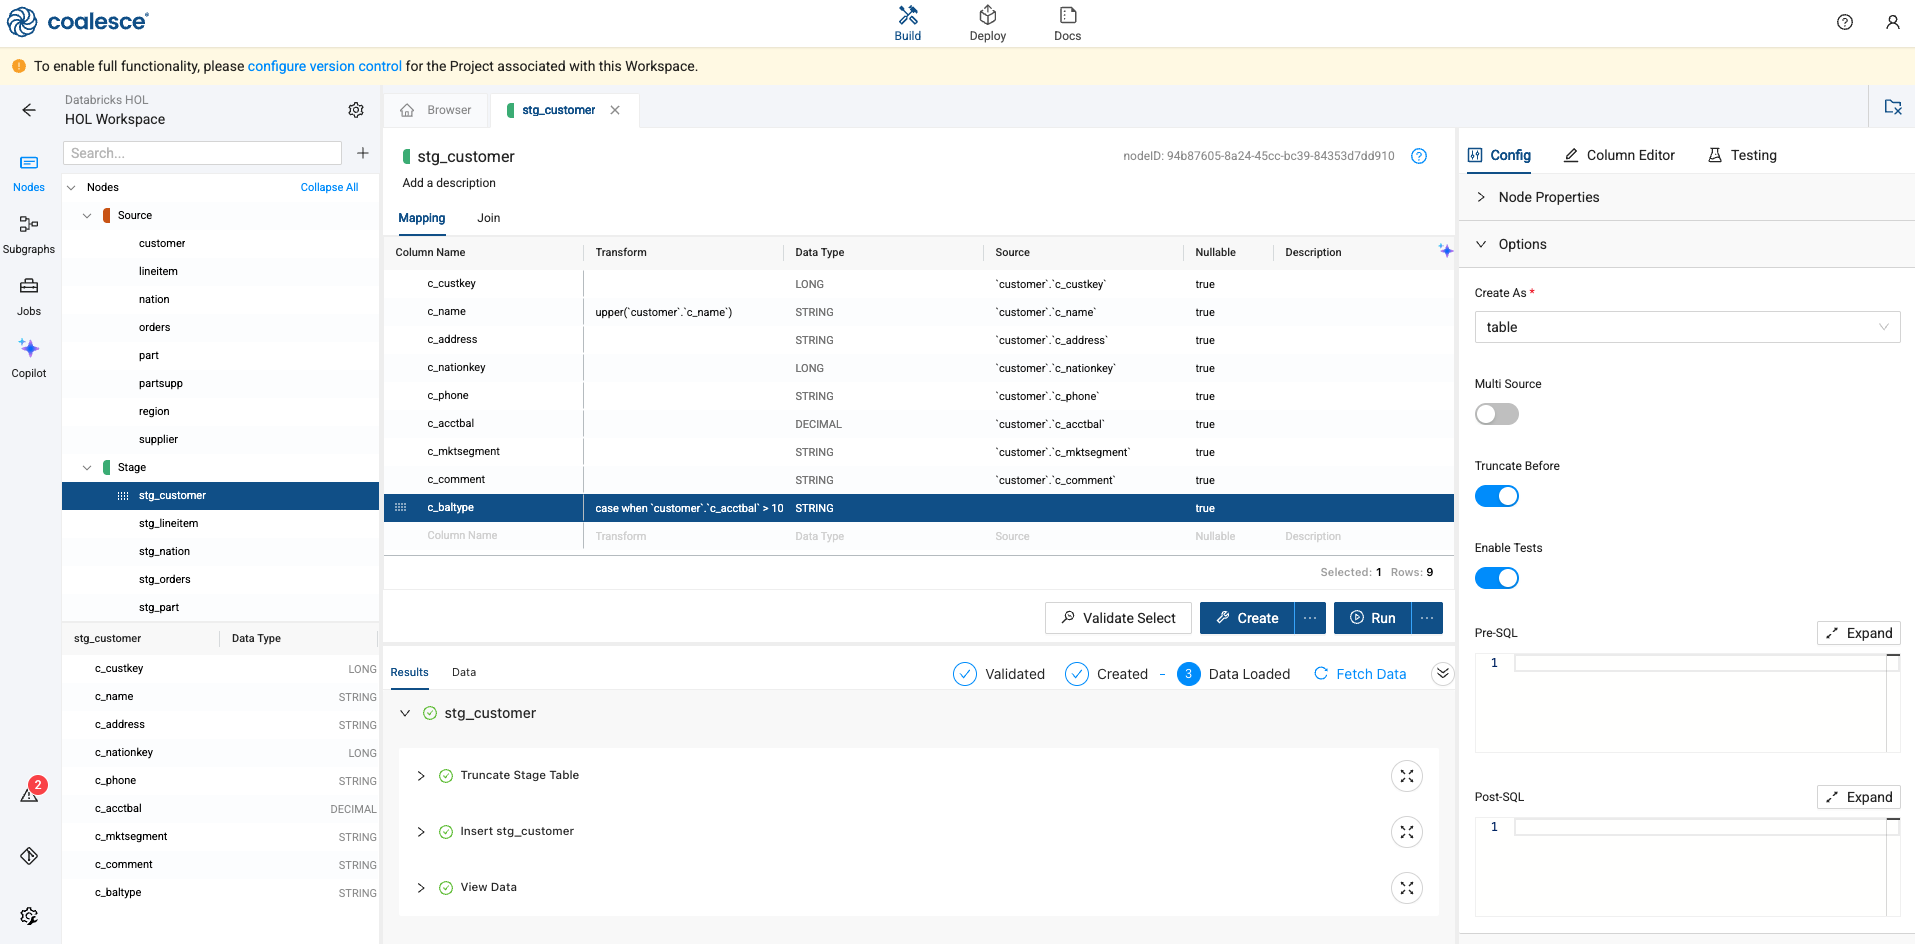The height and width of the screenshot is (944, 1915).
Task: Collapse the Stage folder in tree
Action: coord(87,467)
